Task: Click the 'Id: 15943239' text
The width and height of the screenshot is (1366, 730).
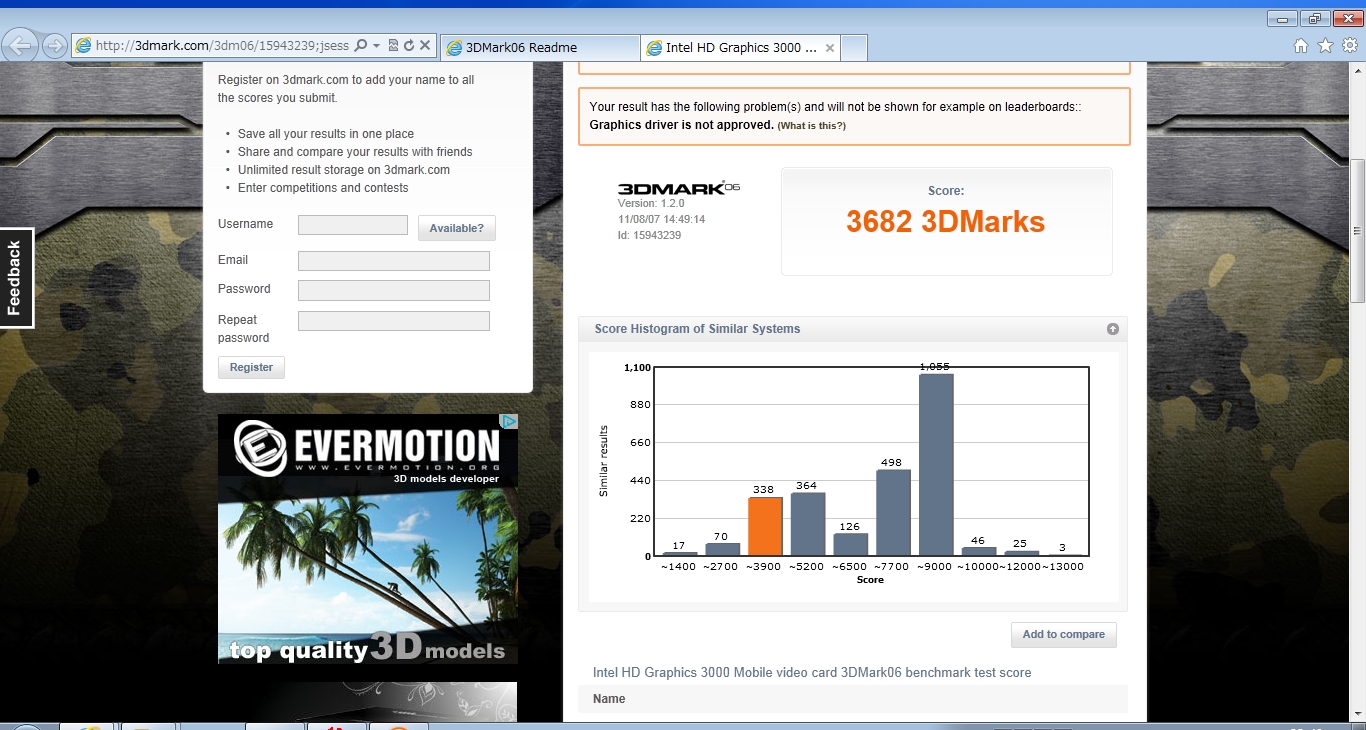Action: tap(649, 235)
